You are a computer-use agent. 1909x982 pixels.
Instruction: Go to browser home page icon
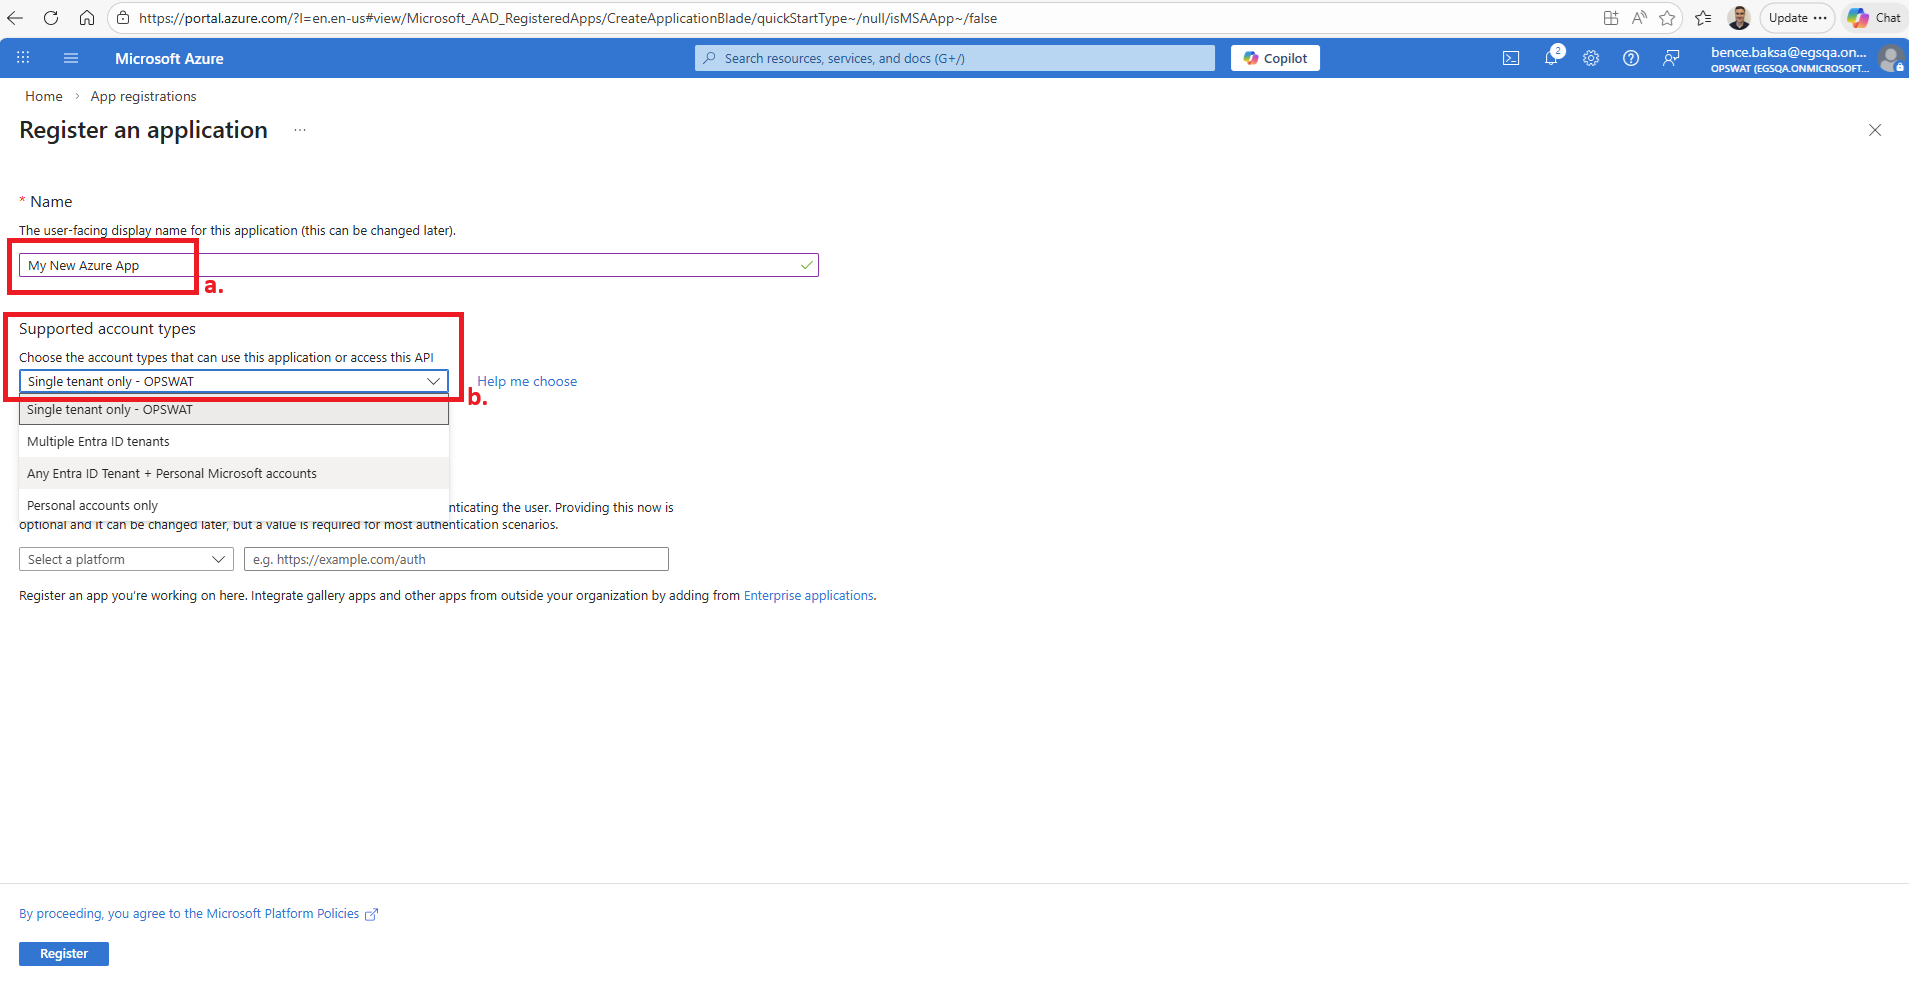[87, 18]
